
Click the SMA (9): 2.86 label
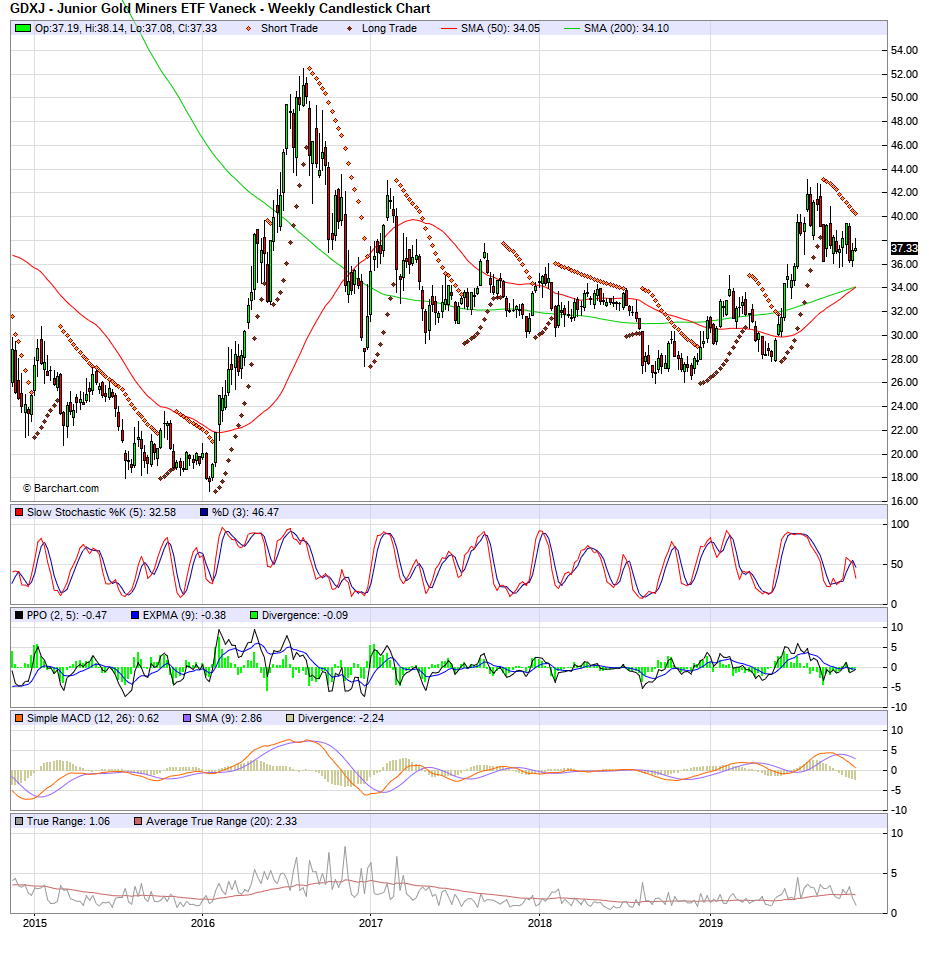click(229, 718)
